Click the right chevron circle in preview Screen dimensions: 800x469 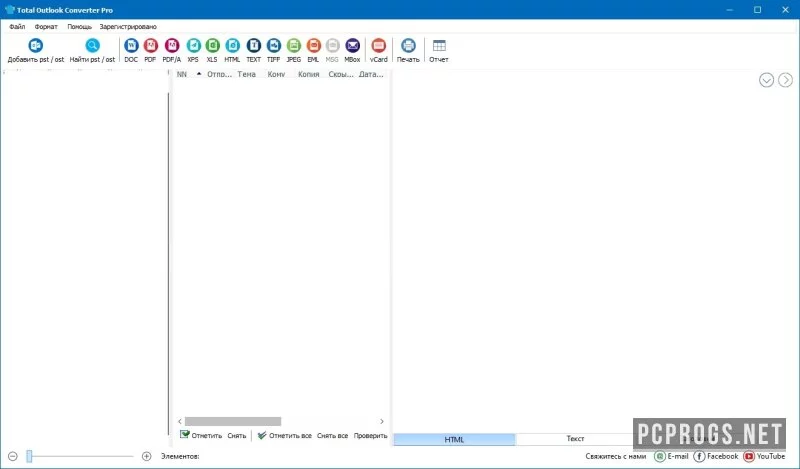pos(786,80)
